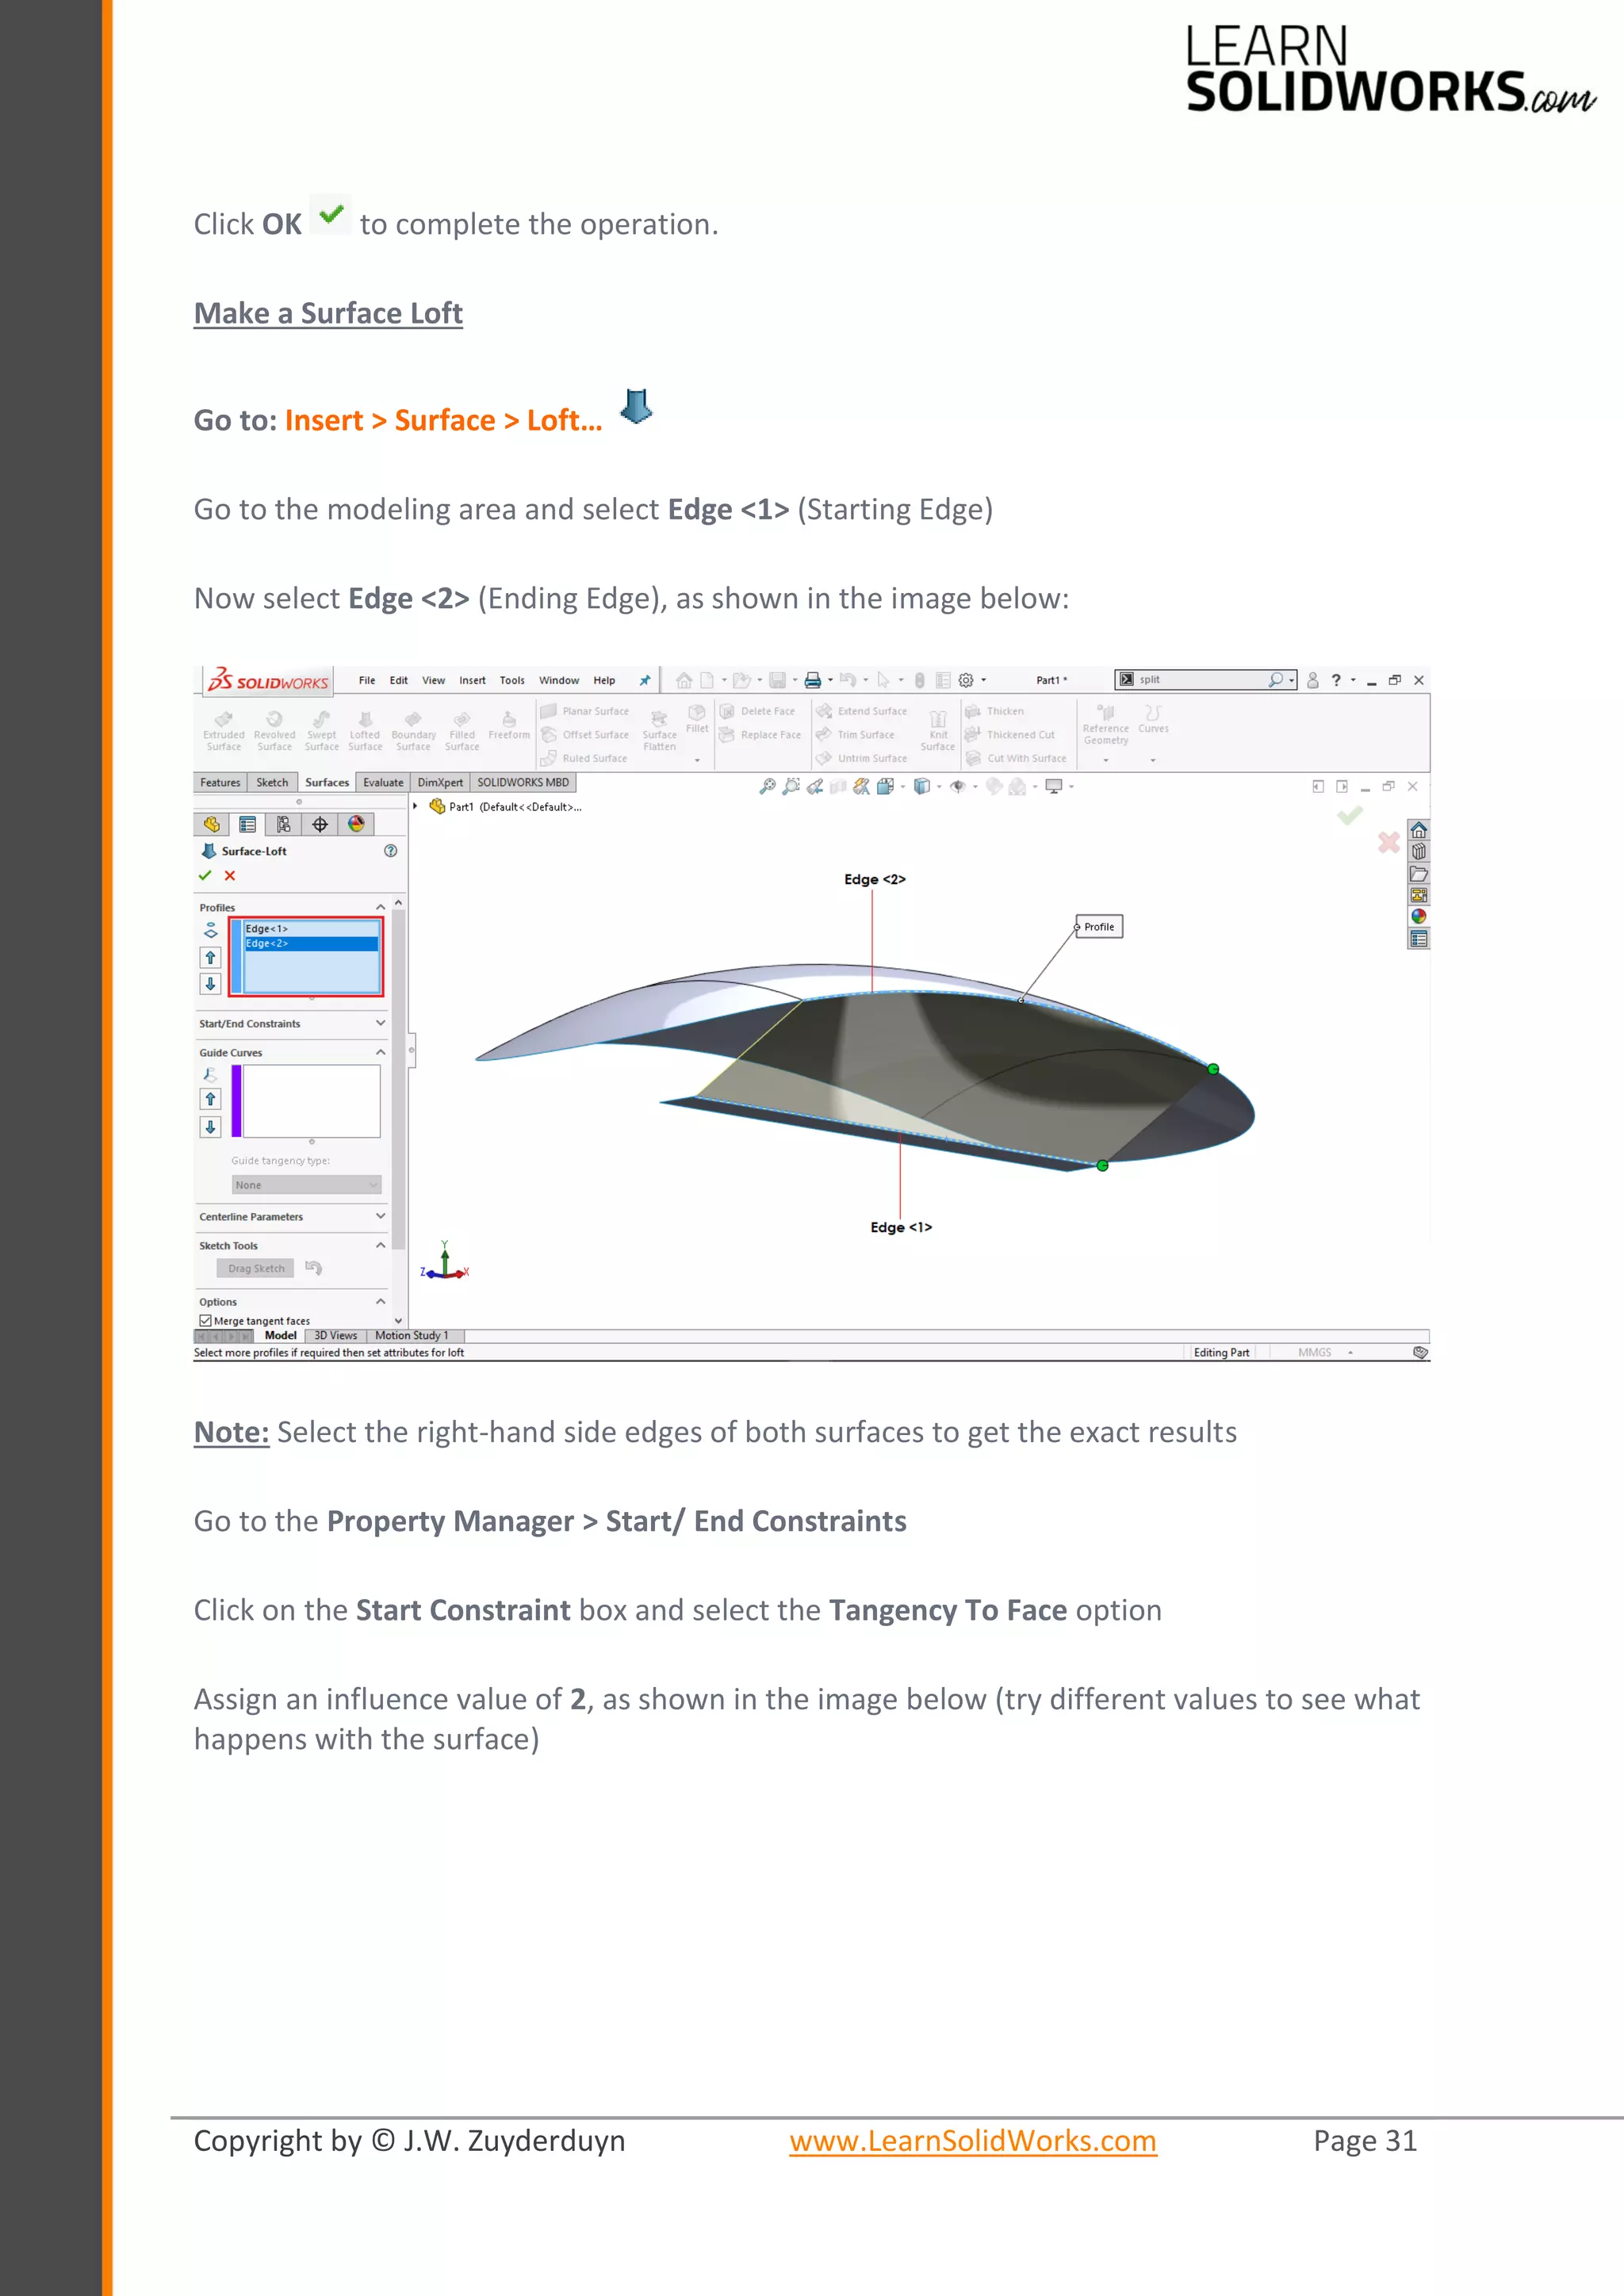Screen dimensions: 1624x2296
Task: Select the Swept Surface tool
Action: [x=321, y=731]
